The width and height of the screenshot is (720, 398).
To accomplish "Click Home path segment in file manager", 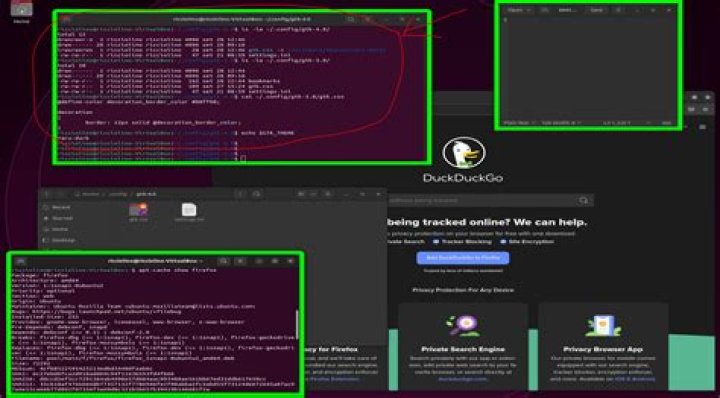I will coord(88,194).
